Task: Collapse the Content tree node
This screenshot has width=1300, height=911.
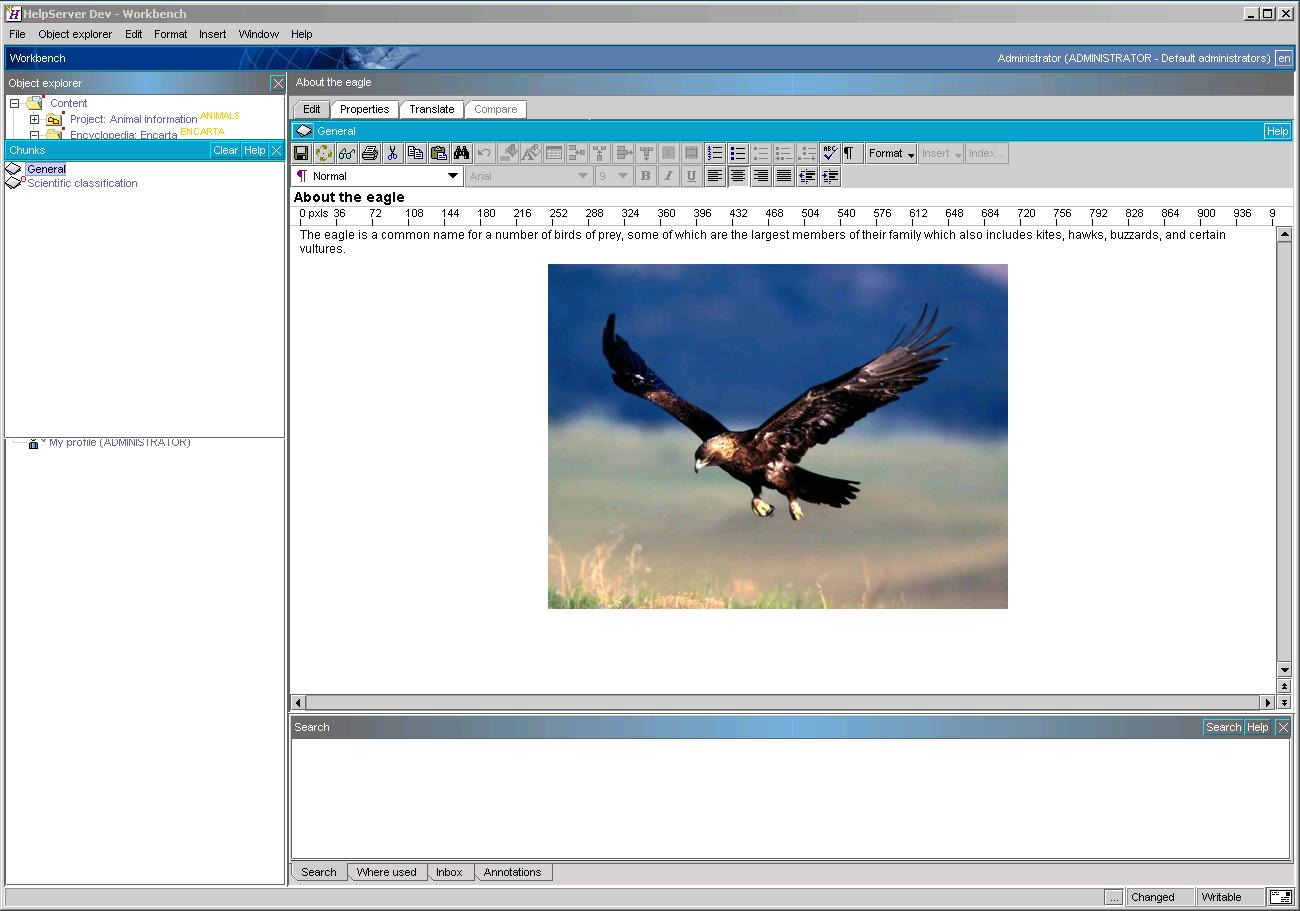Action: tap(13, 102)
